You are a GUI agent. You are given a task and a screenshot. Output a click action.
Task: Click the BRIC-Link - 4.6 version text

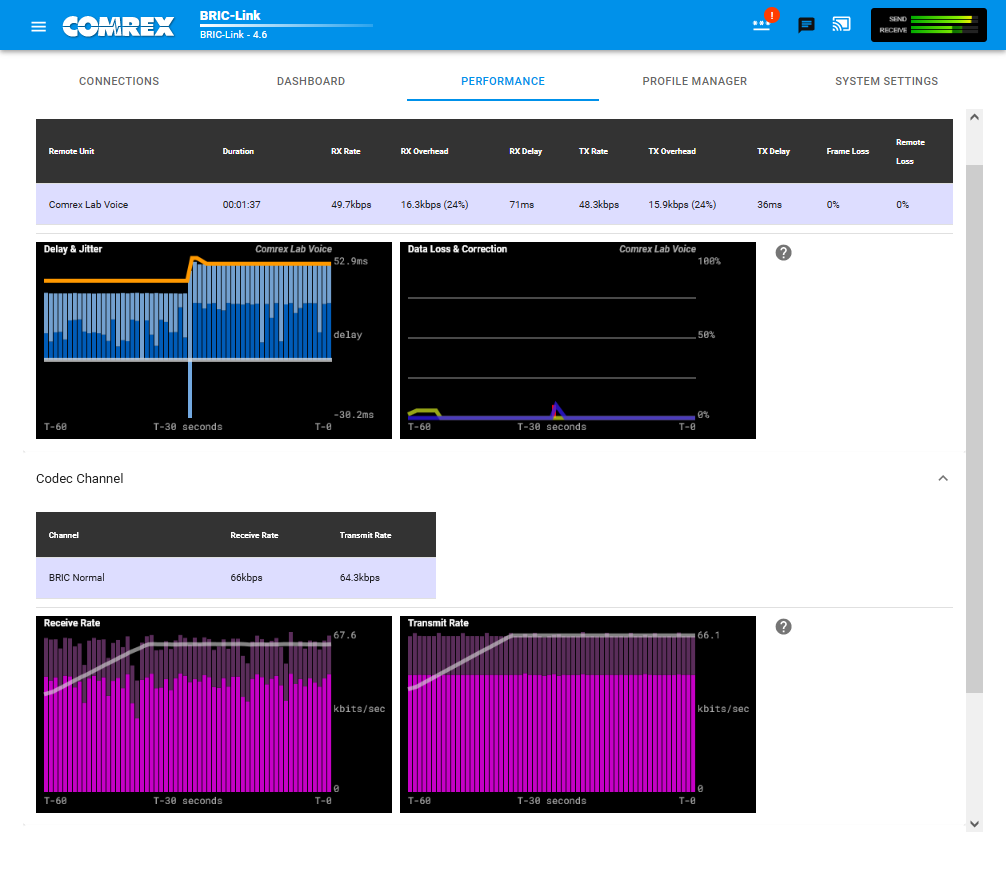(x=233, y=35)
